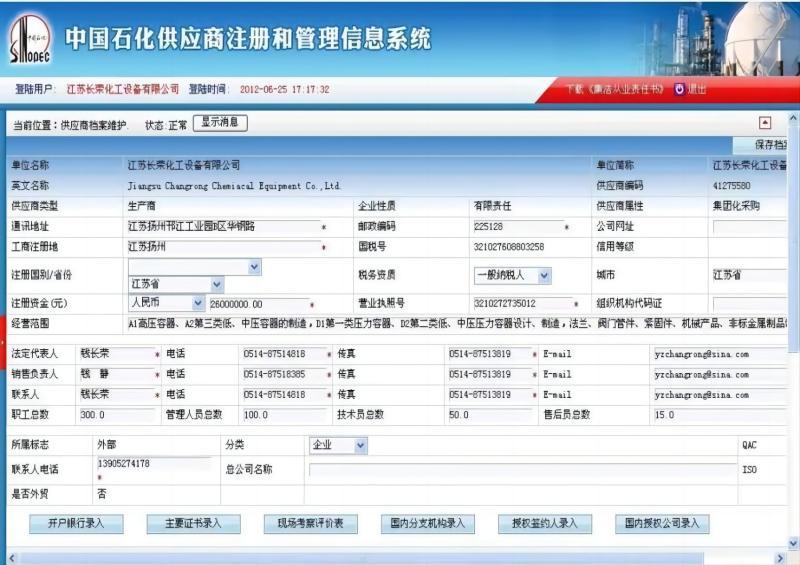Click the Sinopec logo icon

click(30, 39)
